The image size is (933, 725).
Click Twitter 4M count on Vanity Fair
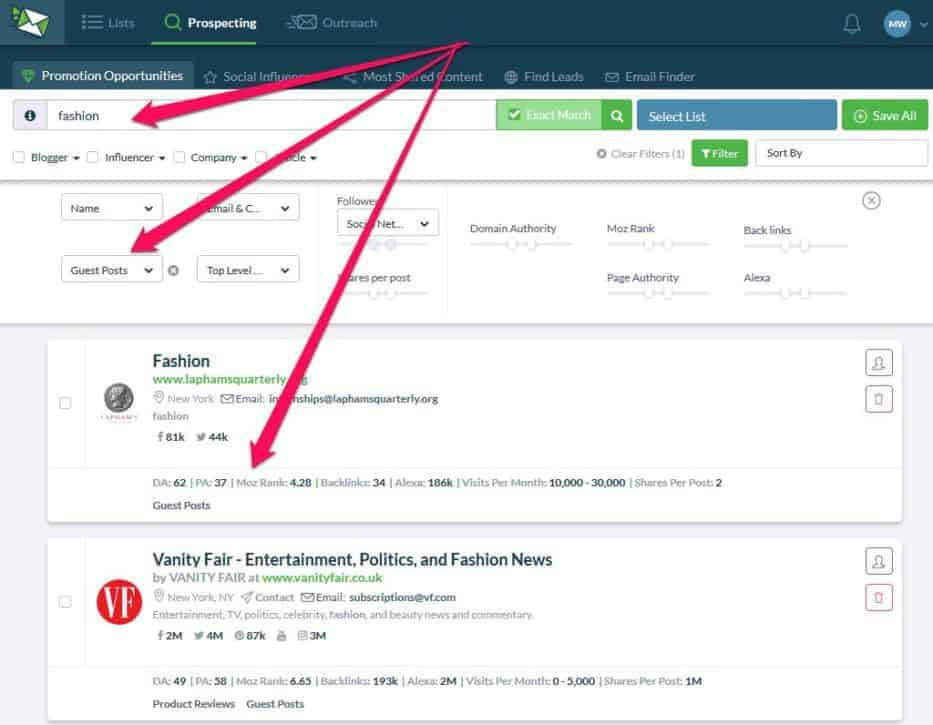pos(208,636)
